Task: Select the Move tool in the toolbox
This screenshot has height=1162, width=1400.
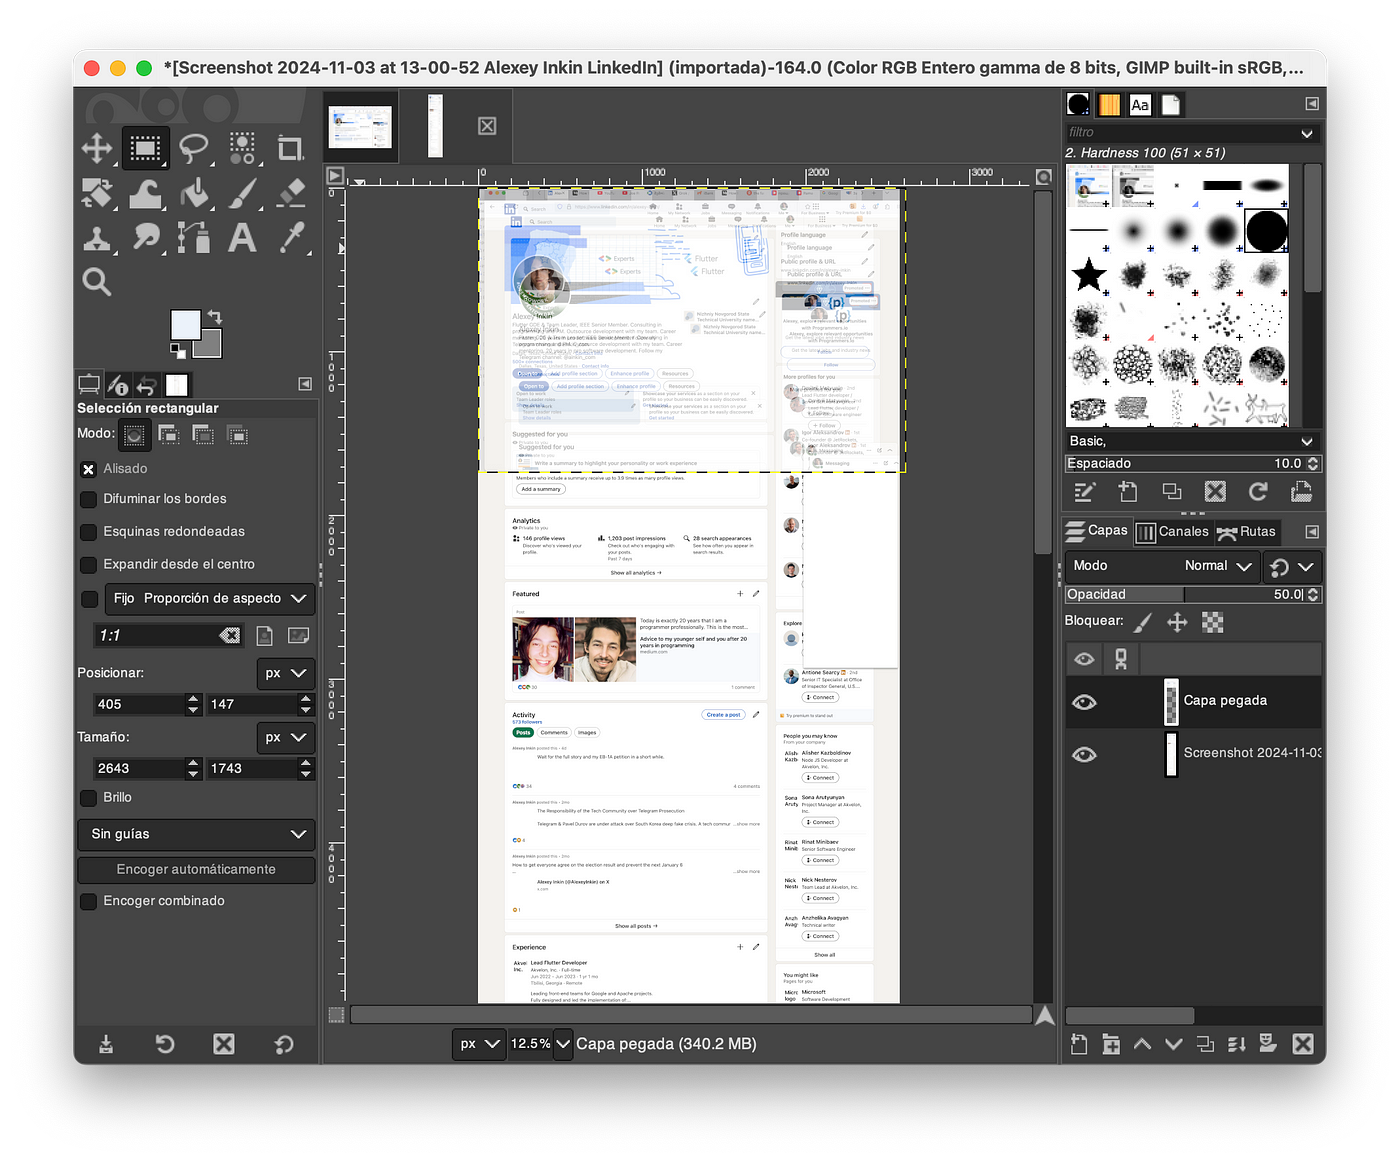Action: (97, 149)
